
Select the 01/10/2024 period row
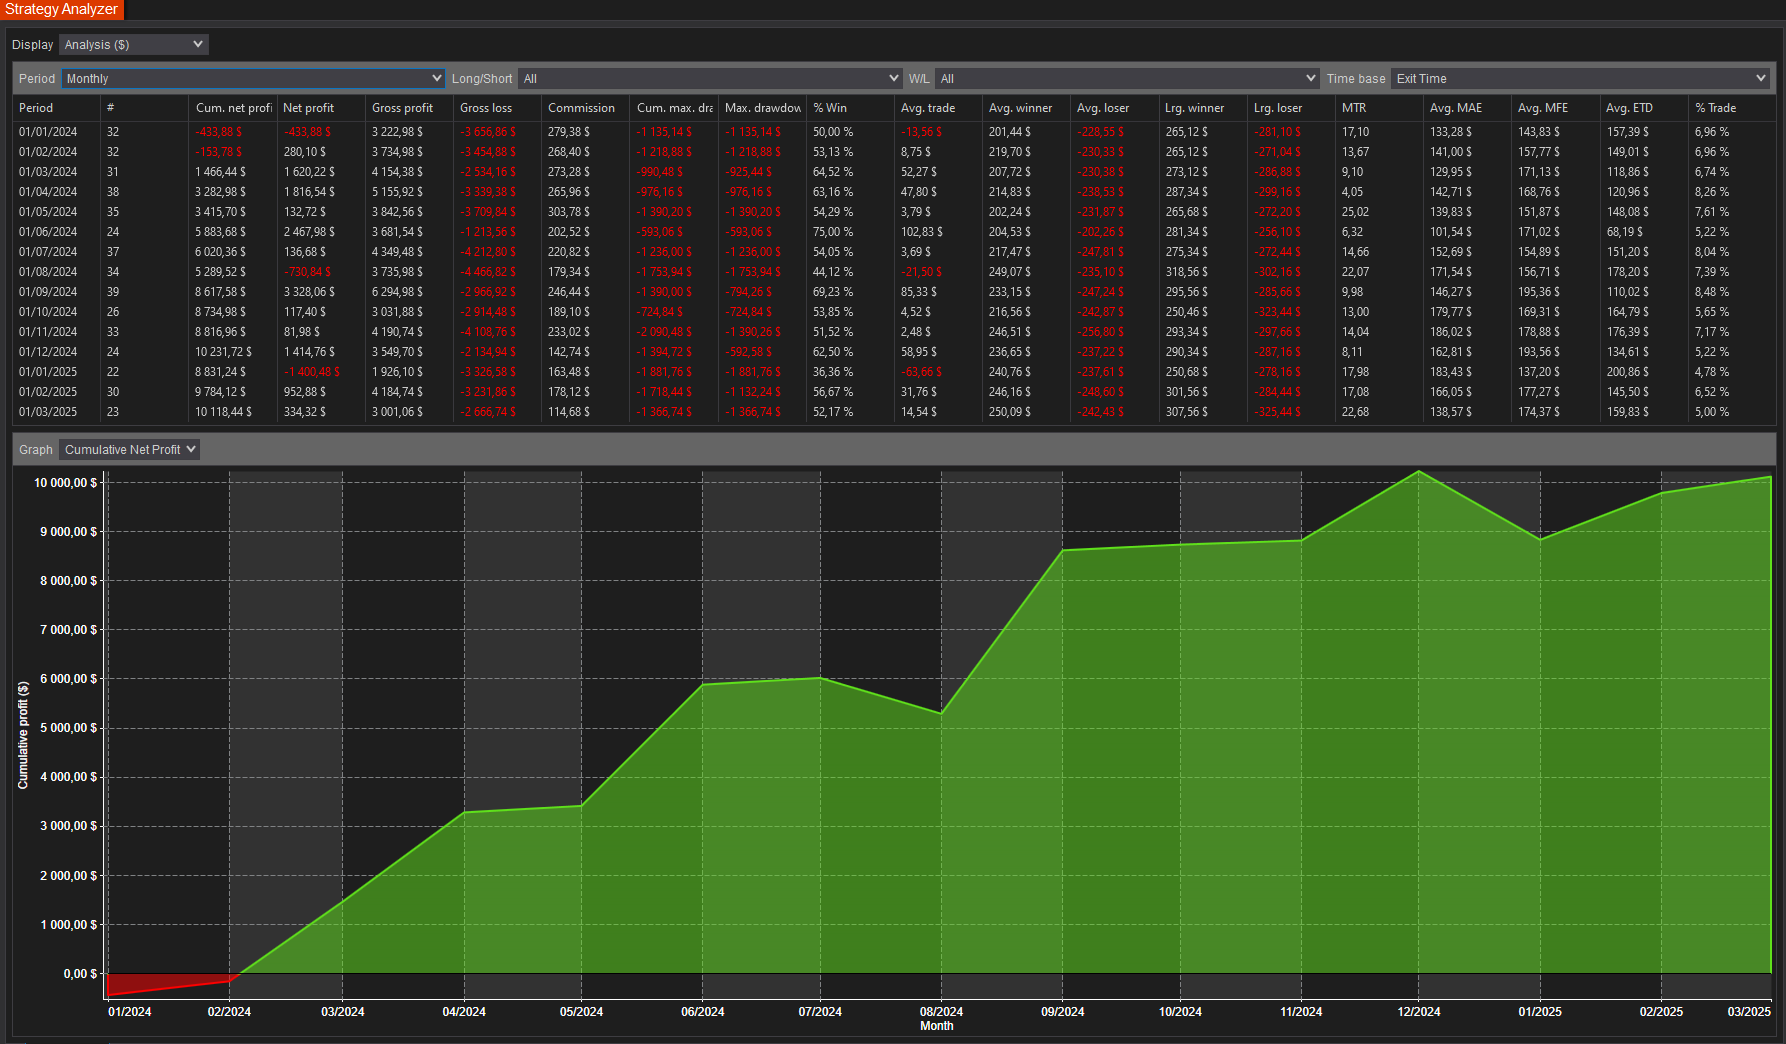coord(894,312)
